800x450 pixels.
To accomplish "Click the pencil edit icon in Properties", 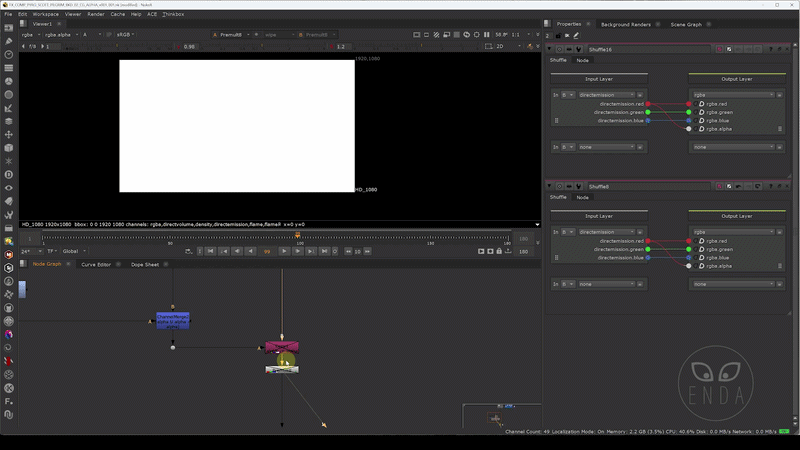I will point(576,36).
